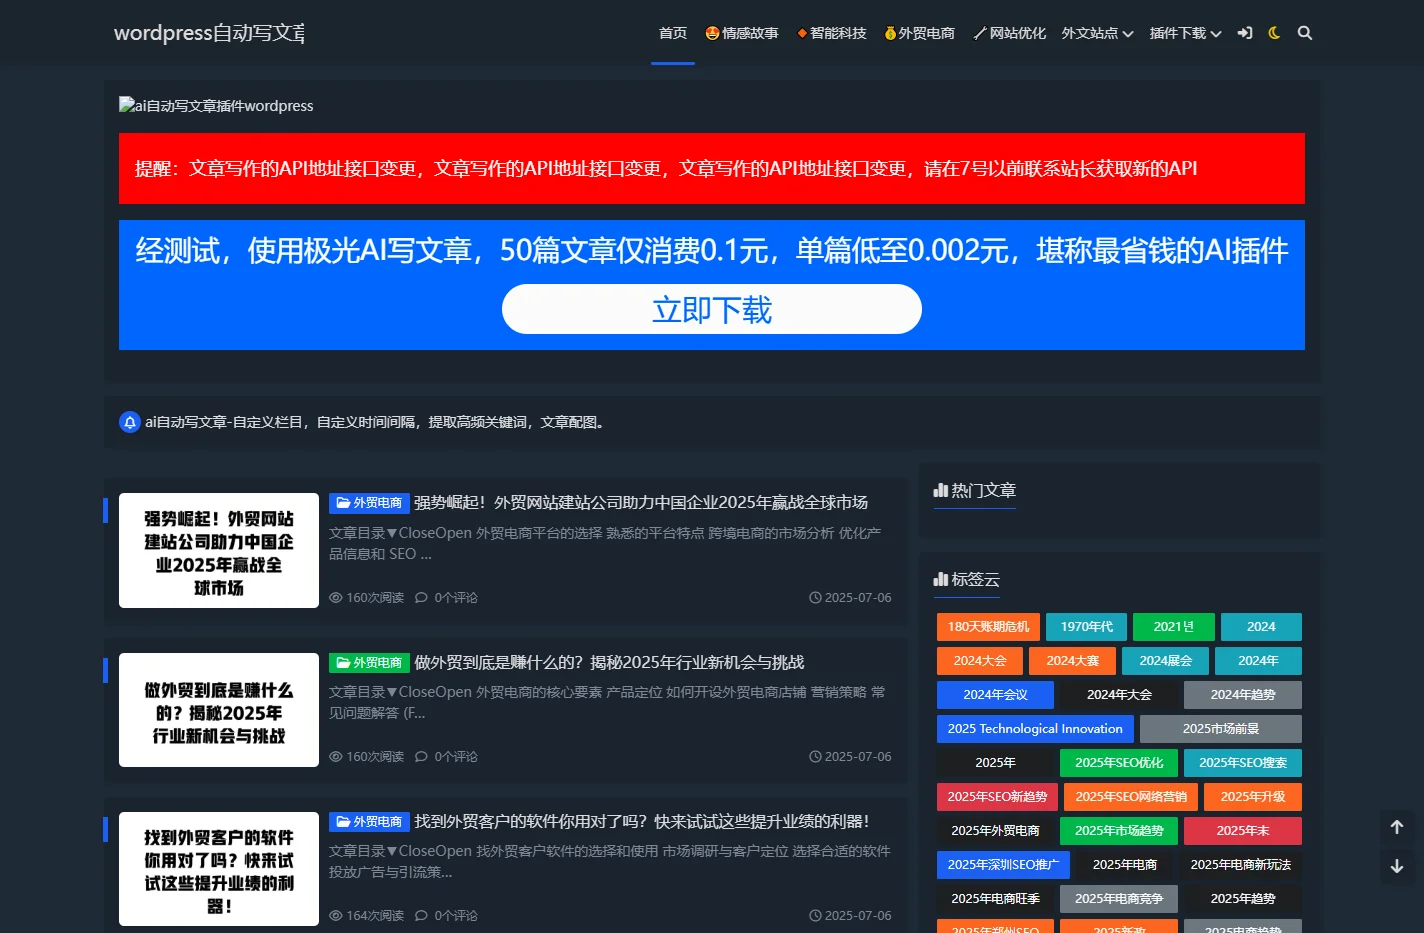The height and width of the screenshot is (933, 1424).
Task: Select the 2021년 tag
Action: (x=1174, y=627)
